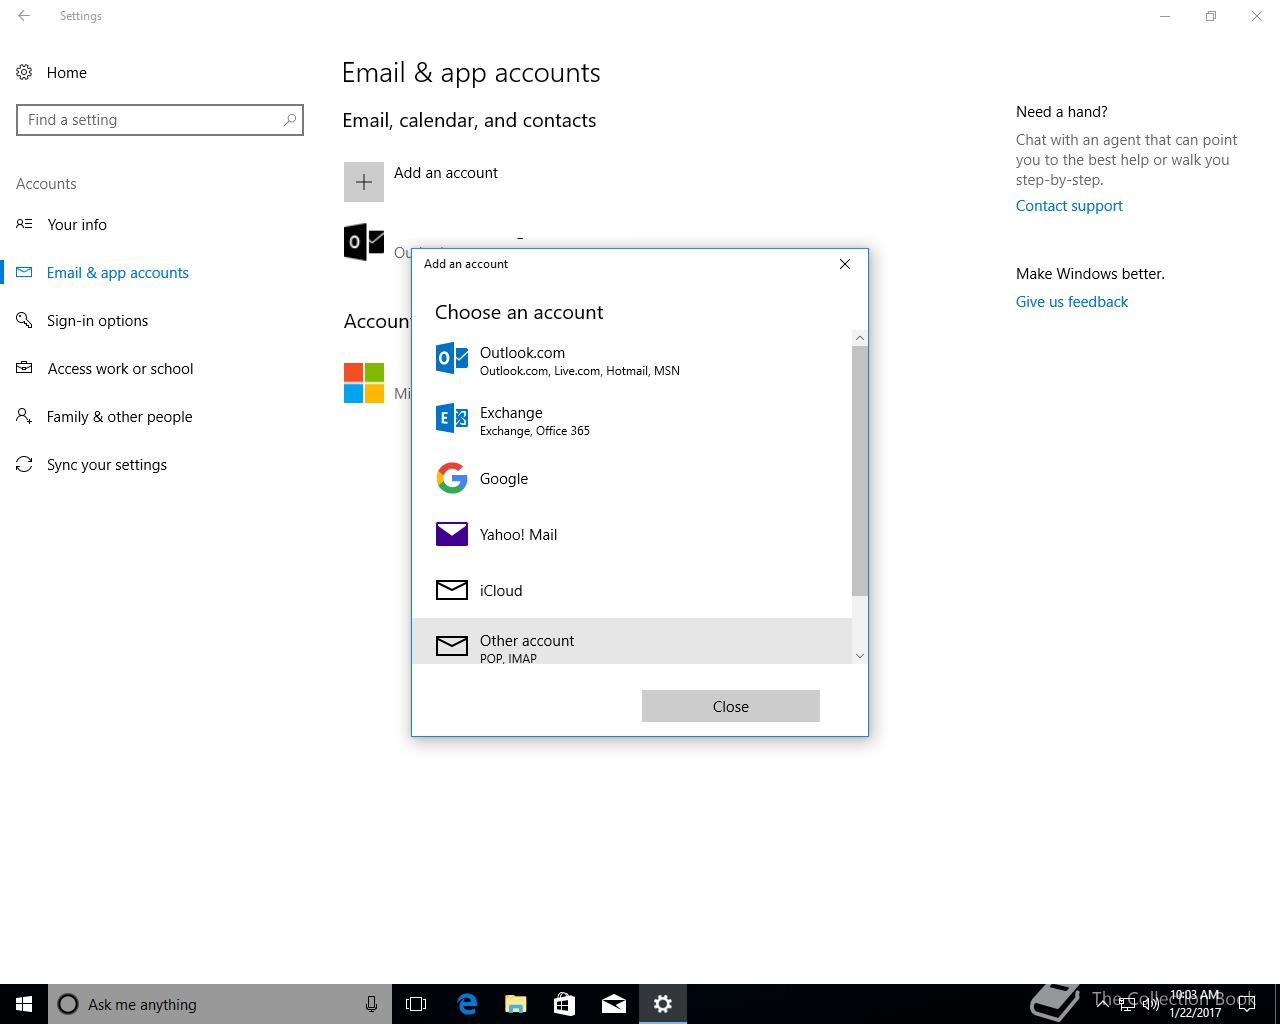The height and width of the screenshot is (1024, 1280).
Task: Pick the Google account logo
Action: pyautogui.click(x=452, y=478)
